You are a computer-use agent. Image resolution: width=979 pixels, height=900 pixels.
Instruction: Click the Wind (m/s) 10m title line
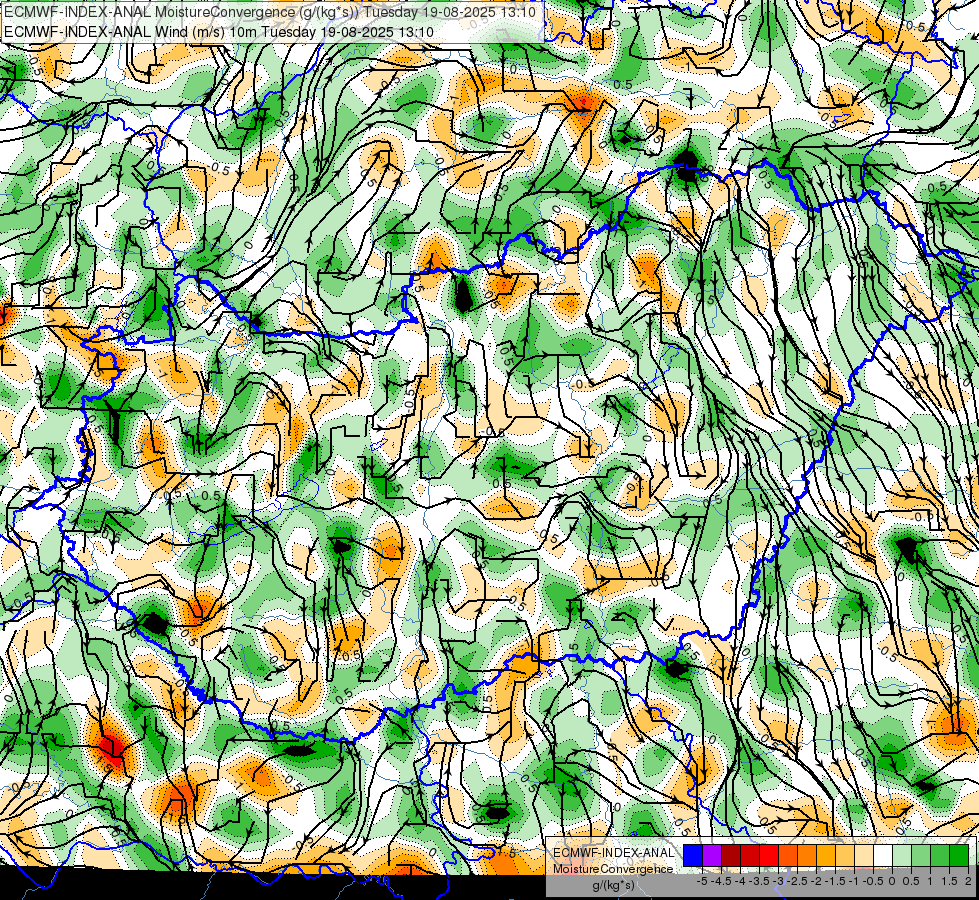(x=219, y=32)
